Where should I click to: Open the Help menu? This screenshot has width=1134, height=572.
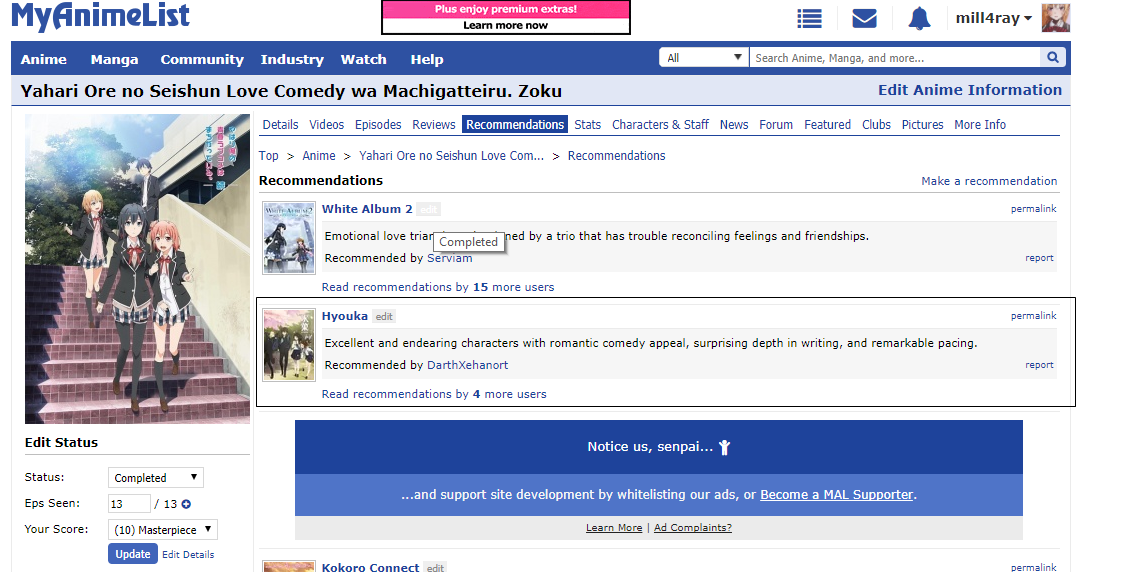427,59
